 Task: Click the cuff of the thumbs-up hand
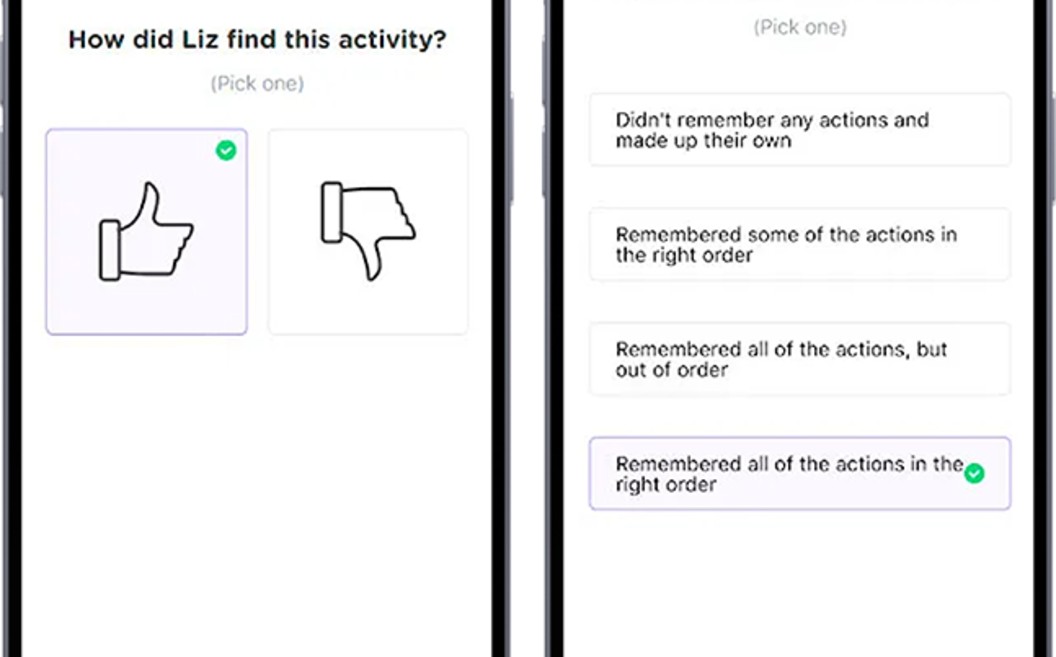click(110, 251)
